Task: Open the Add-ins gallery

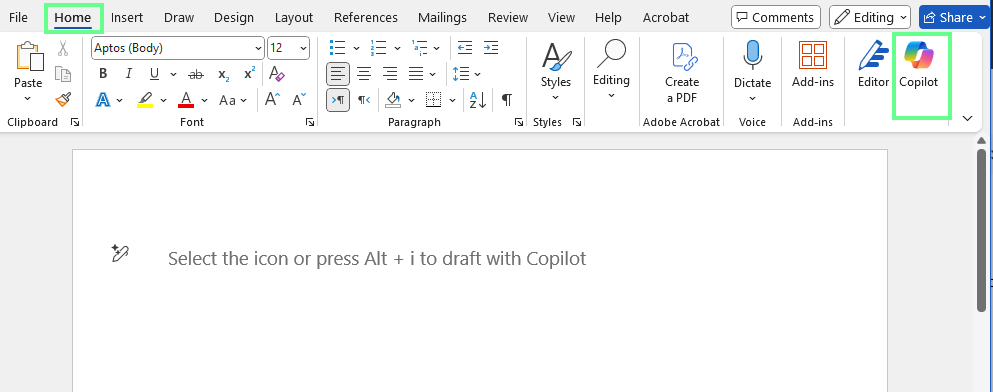Action: tap(813, 55)
